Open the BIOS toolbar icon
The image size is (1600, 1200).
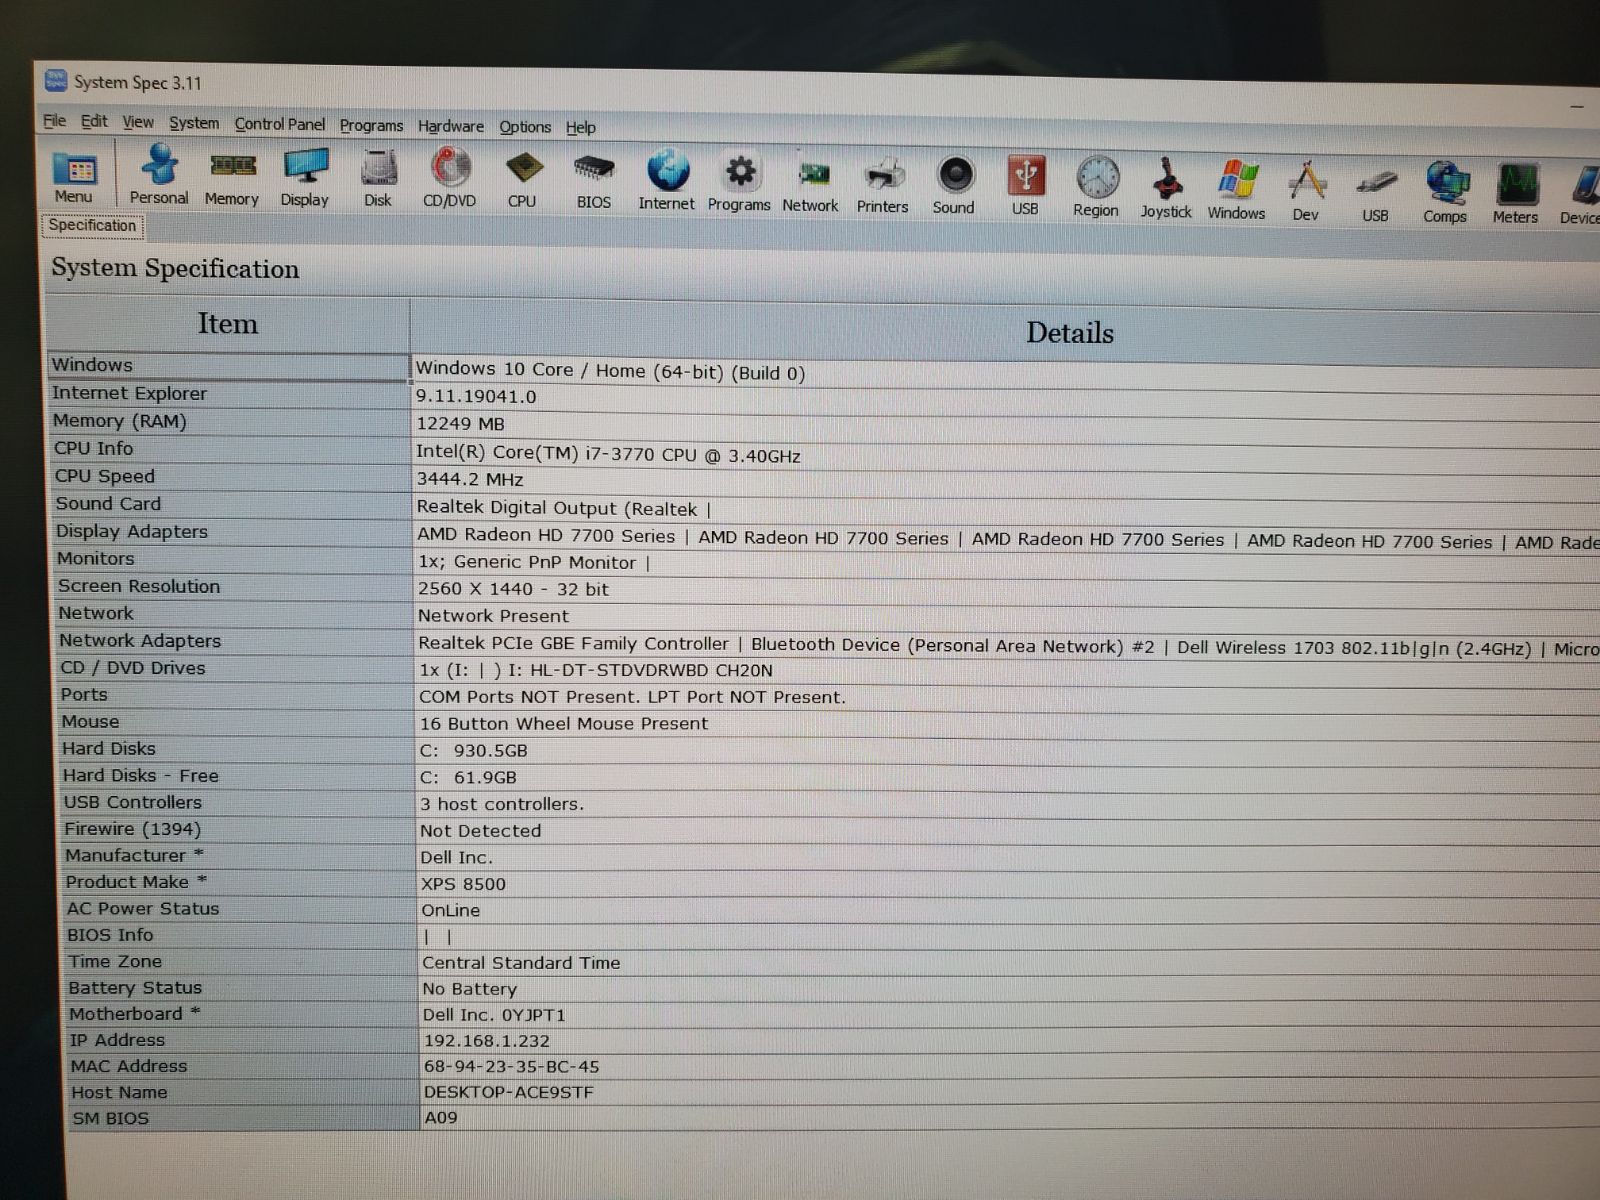tap(594, 180)
